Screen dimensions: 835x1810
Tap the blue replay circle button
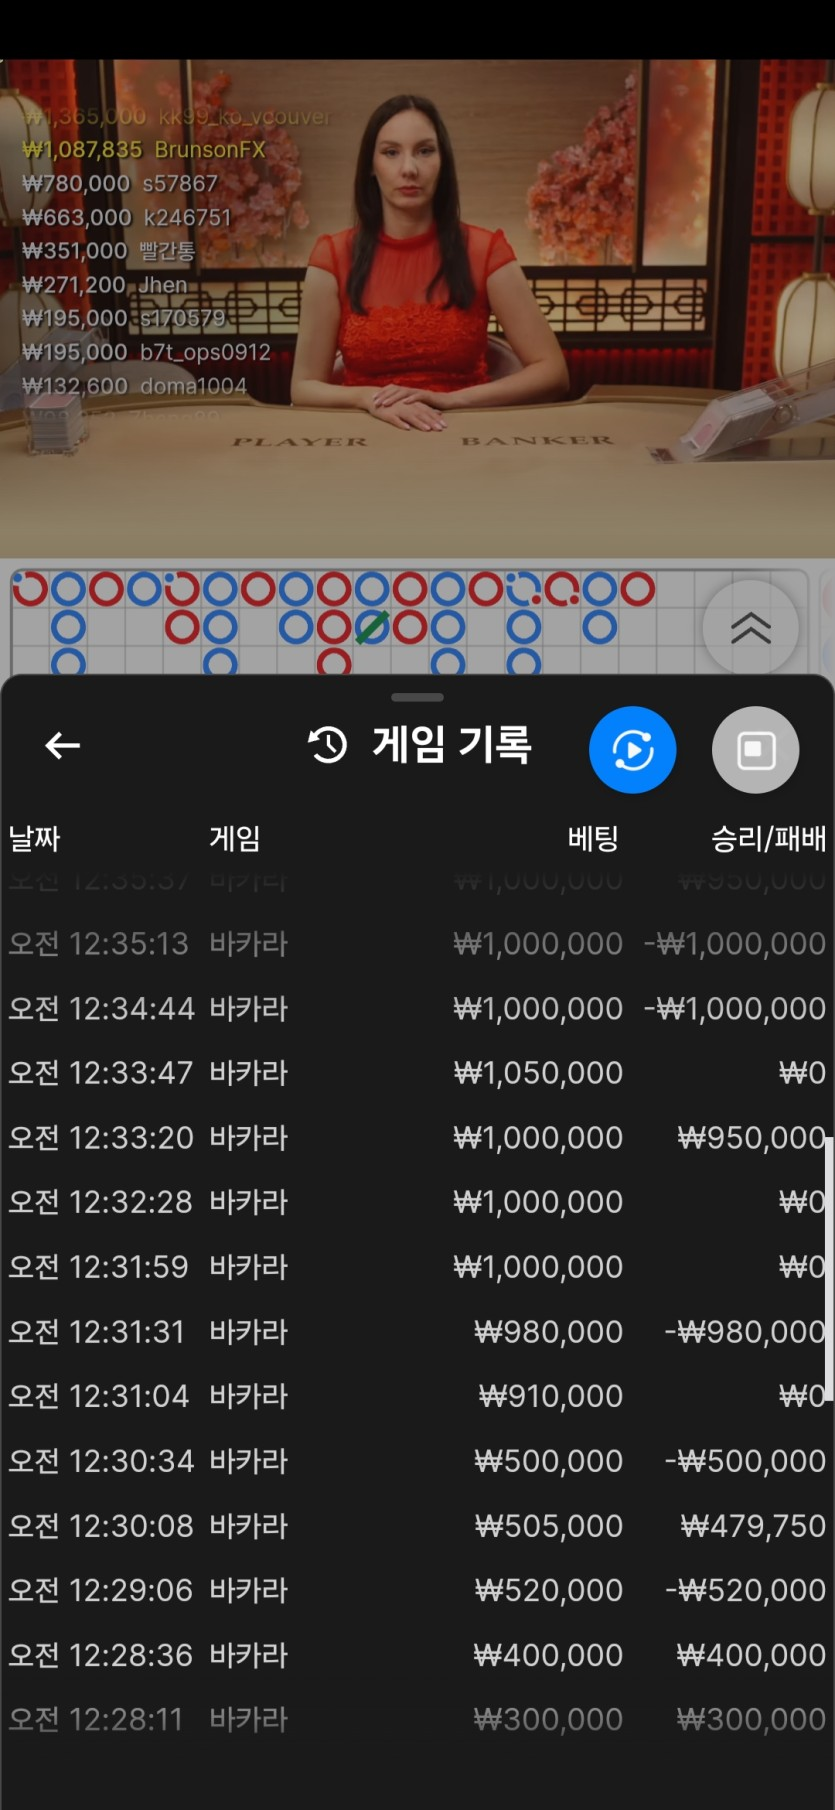(x=633, y=750)
